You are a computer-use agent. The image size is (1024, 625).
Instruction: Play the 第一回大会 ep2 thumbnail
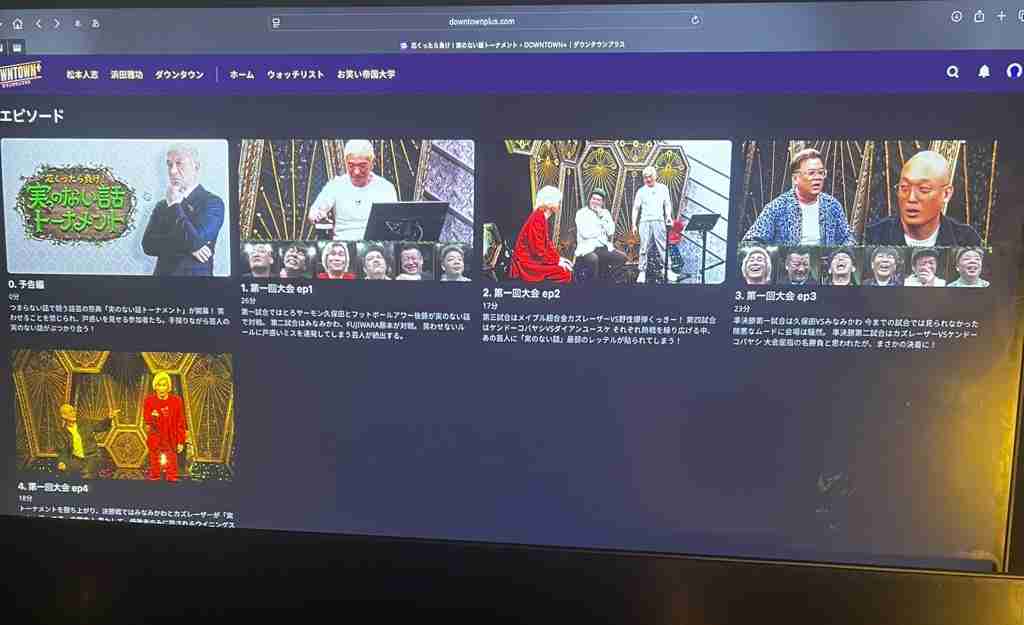click(607, 212)
